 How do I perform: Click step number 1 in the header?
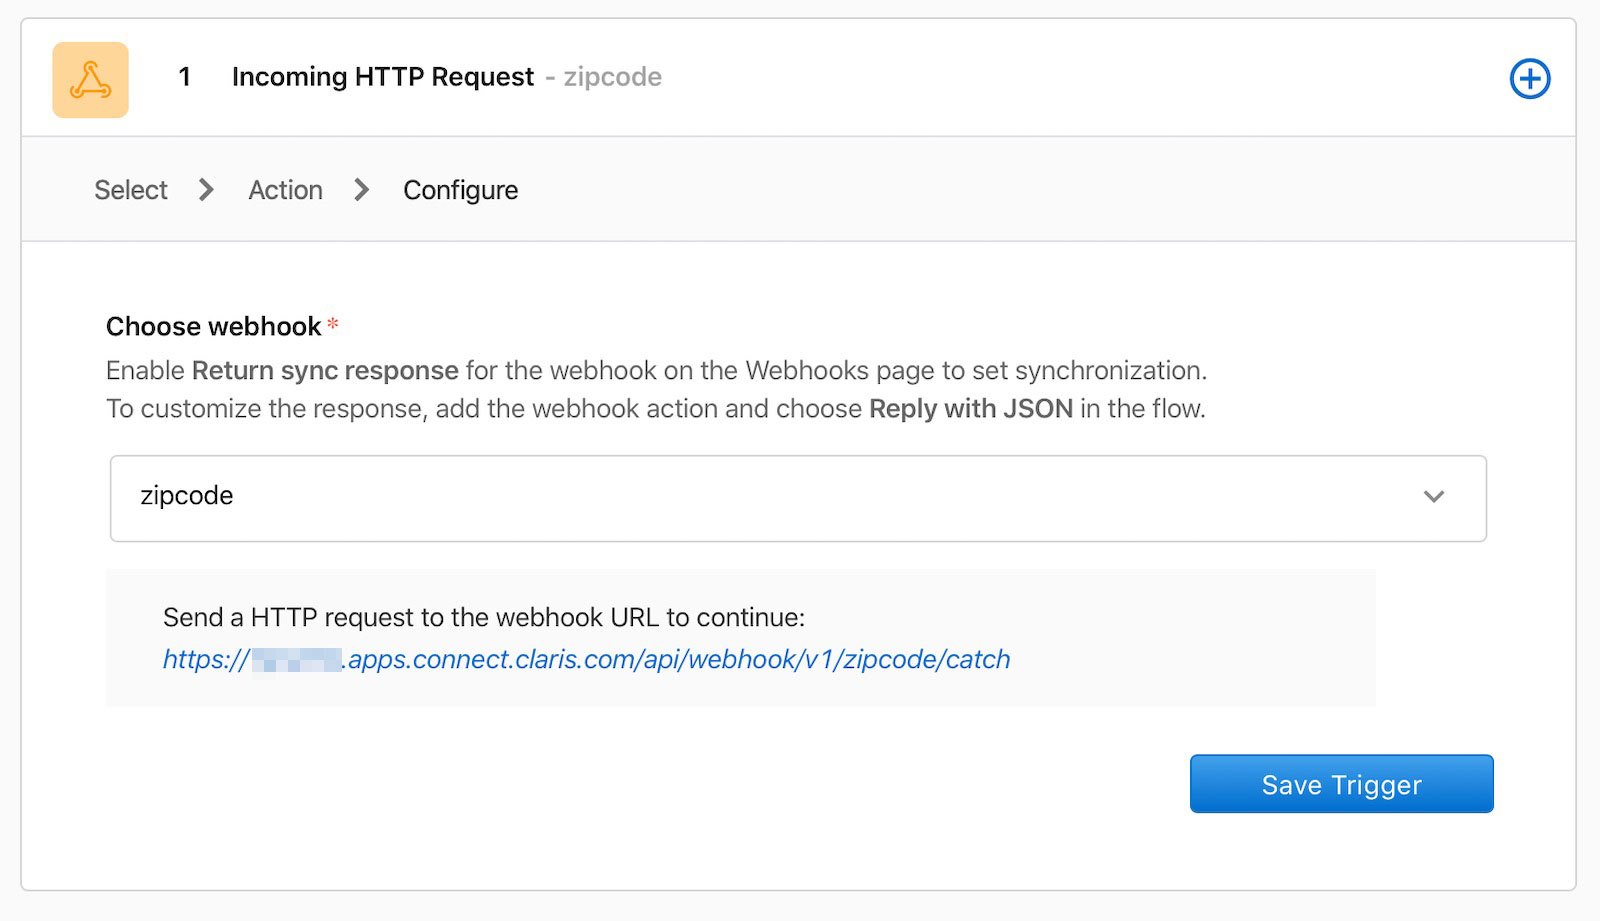186,76
